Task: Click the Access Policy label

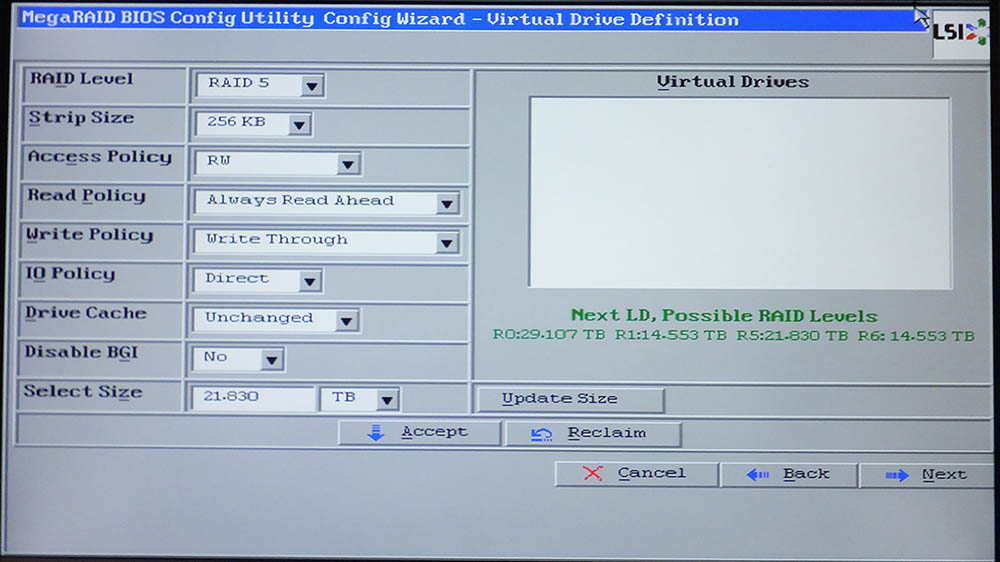Action: [x=99, y=157]
